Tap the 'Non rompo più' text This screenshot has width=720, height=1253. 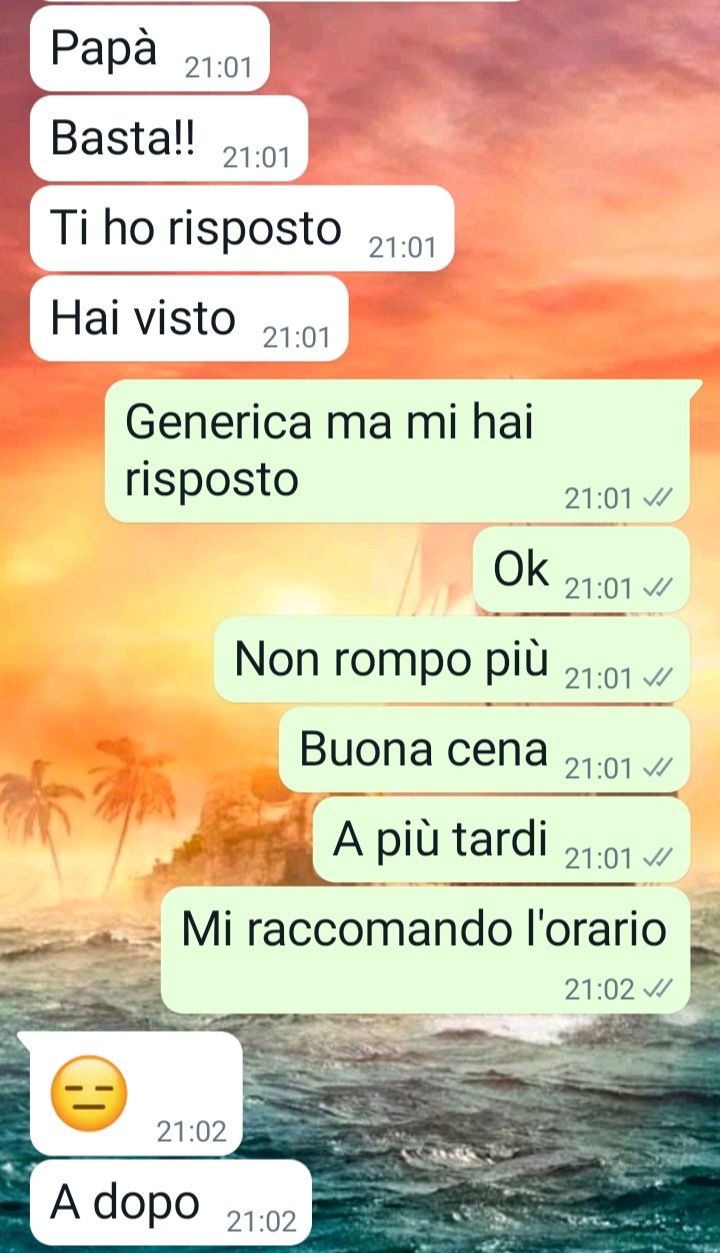pos(392,660)
